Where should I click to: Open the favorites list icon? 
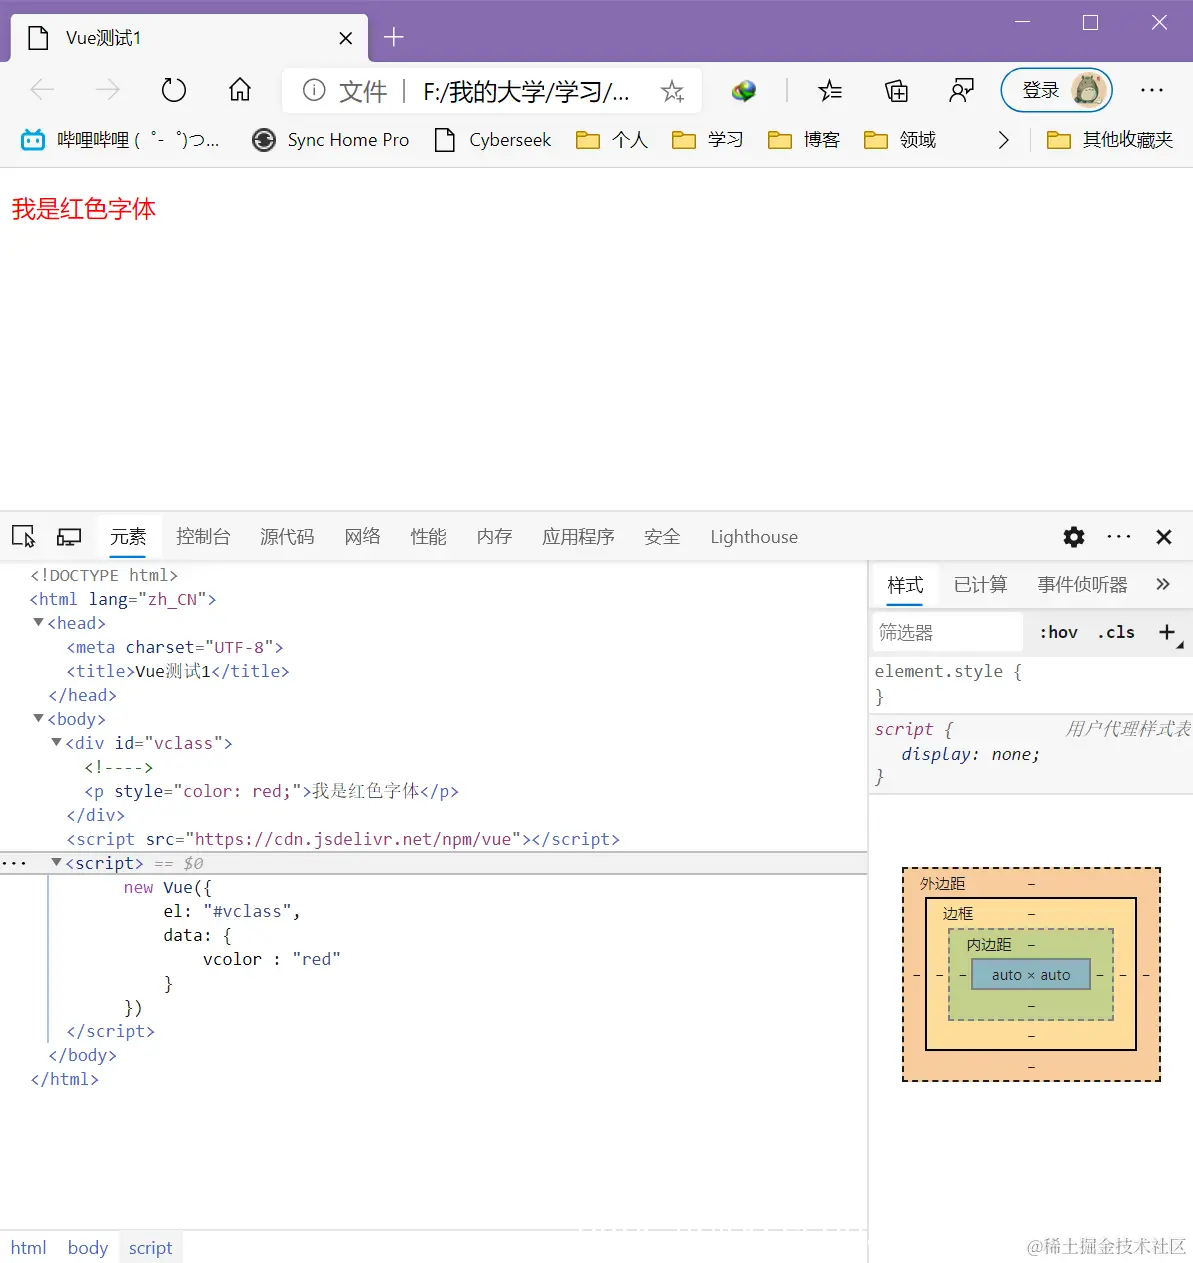pyautogui.click(x=830, y=92)
